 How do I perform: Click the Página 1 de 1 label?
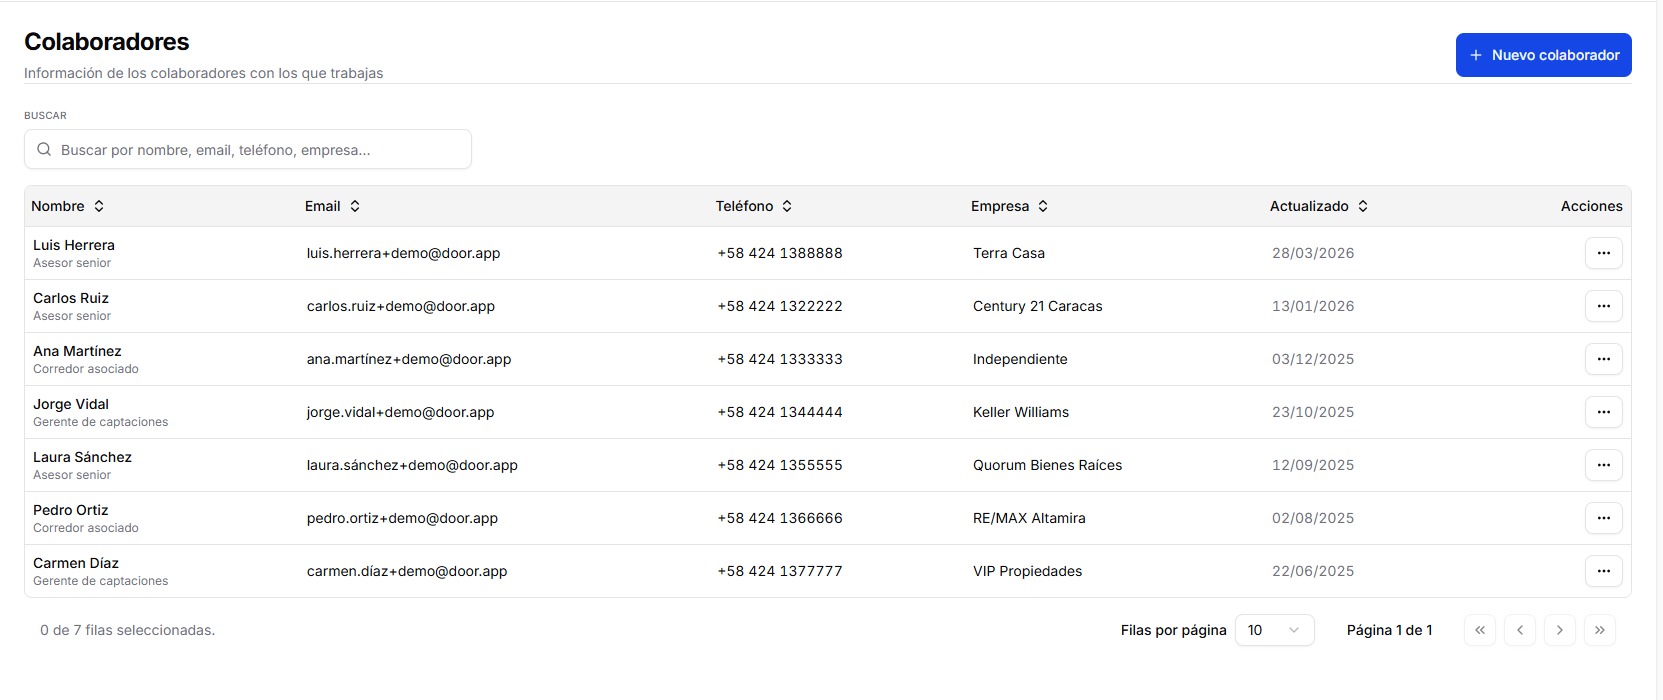(1390, 630)
